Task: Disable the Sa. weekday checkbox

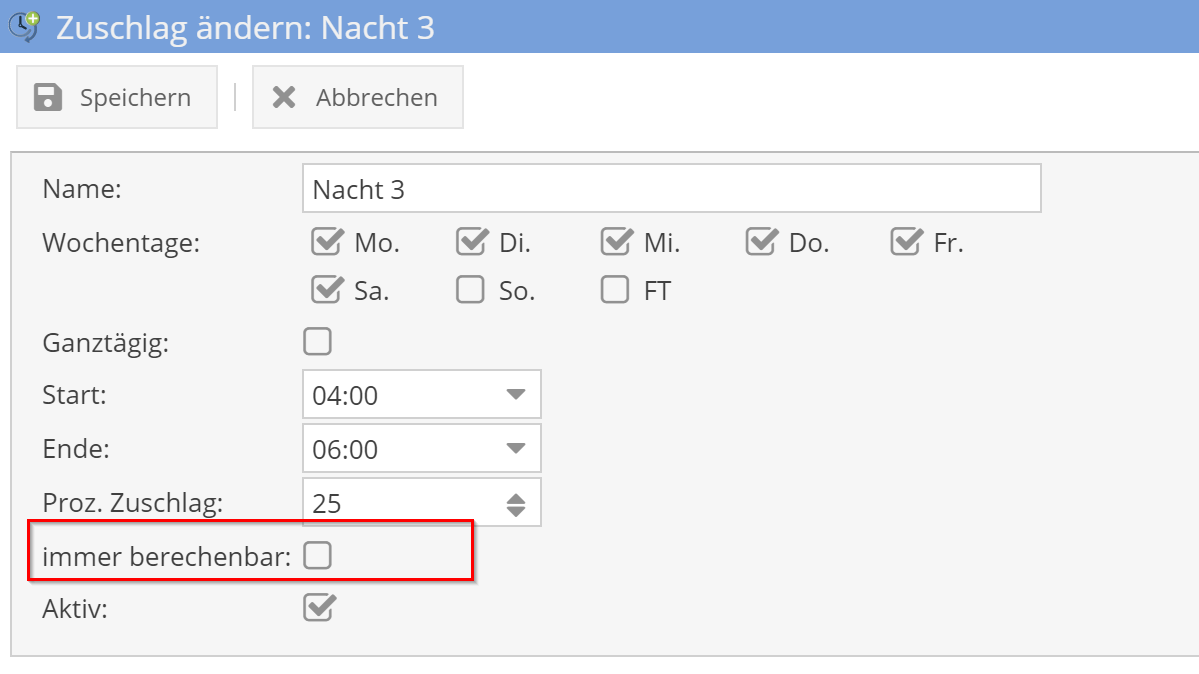Action: click(325, 289)
